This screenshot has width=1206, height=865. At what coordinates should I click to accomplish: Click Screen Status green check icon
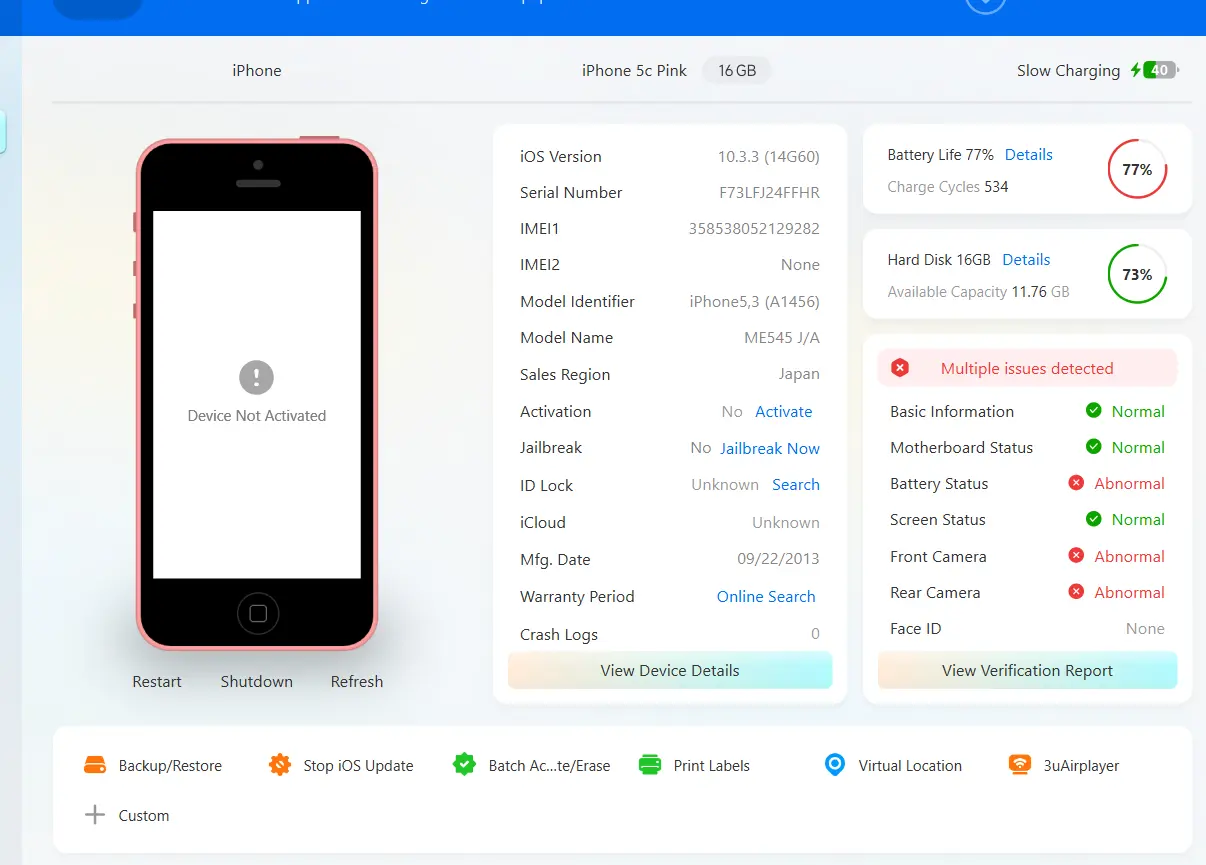(x=1094, y=519)
